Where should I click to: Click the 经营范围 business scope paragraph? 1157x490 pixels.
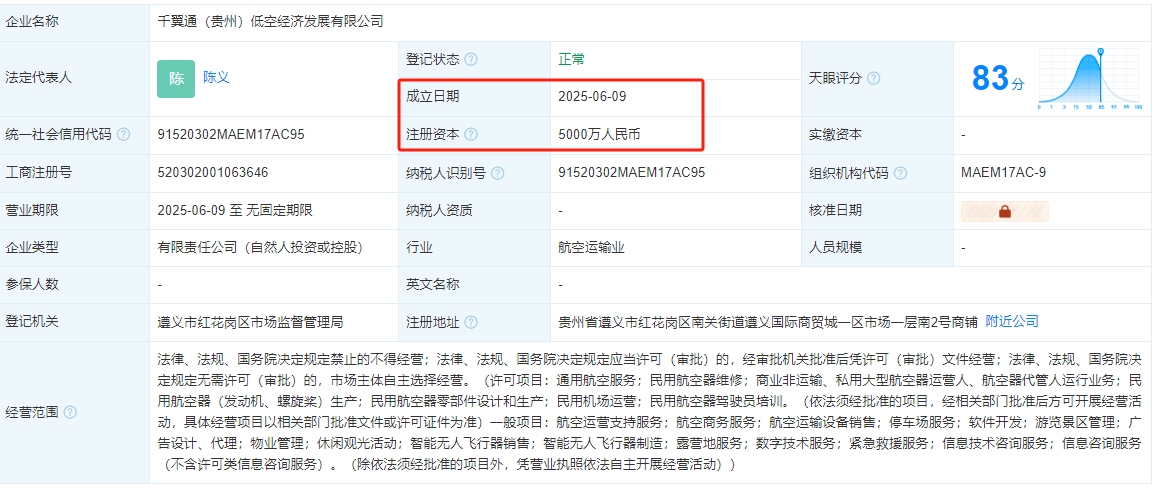[650, 412]
